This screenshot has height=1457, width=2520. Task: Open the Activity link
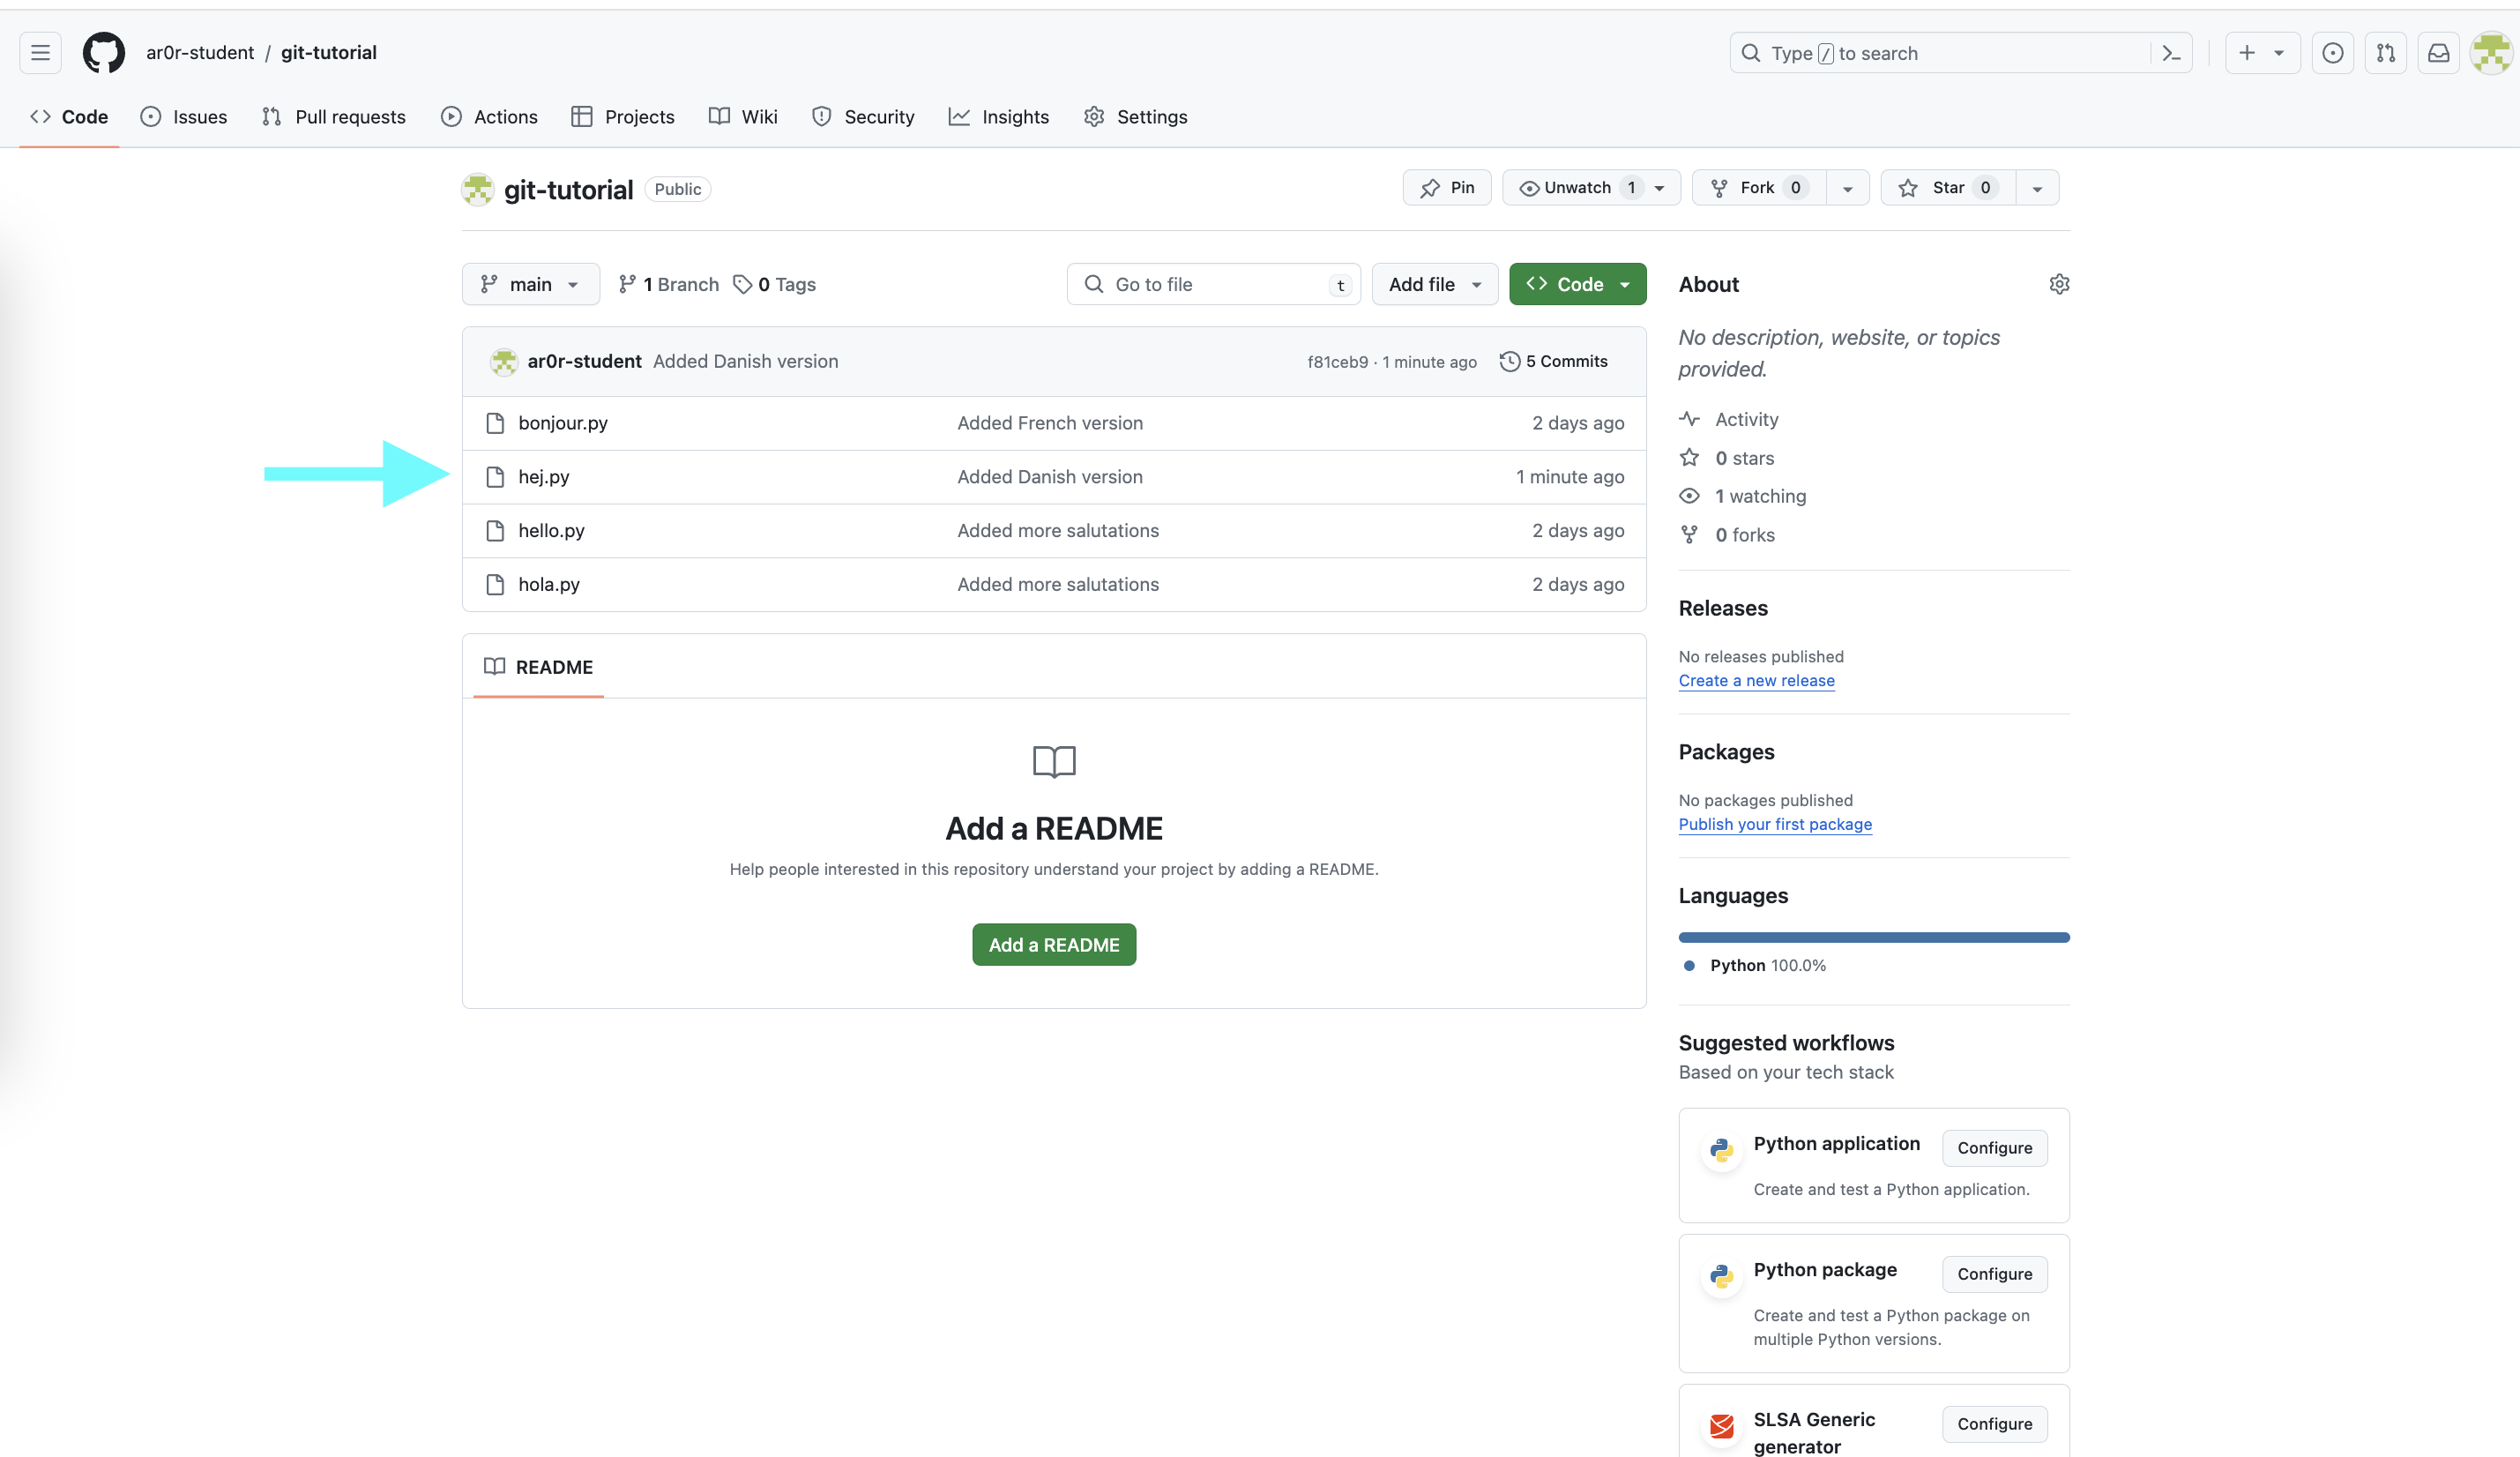[x=1729, y=419]
